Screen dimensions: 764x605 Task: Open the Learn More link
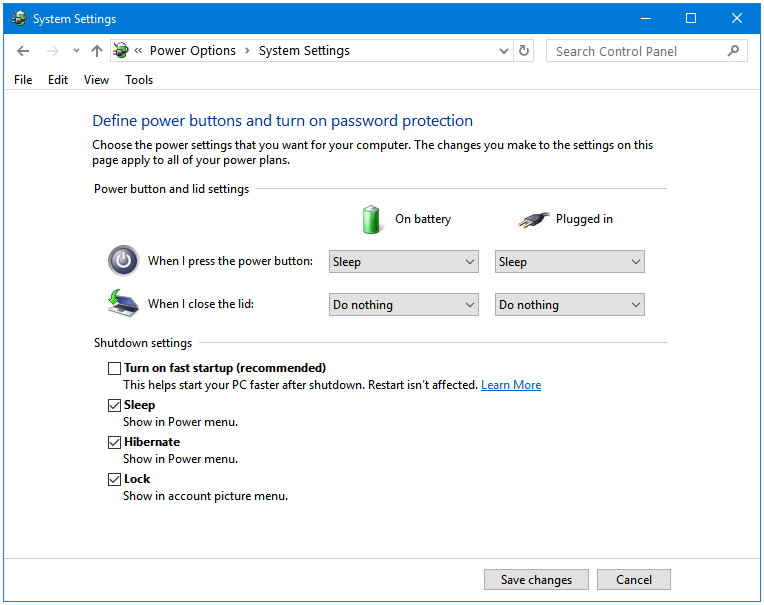coord(511,385)
